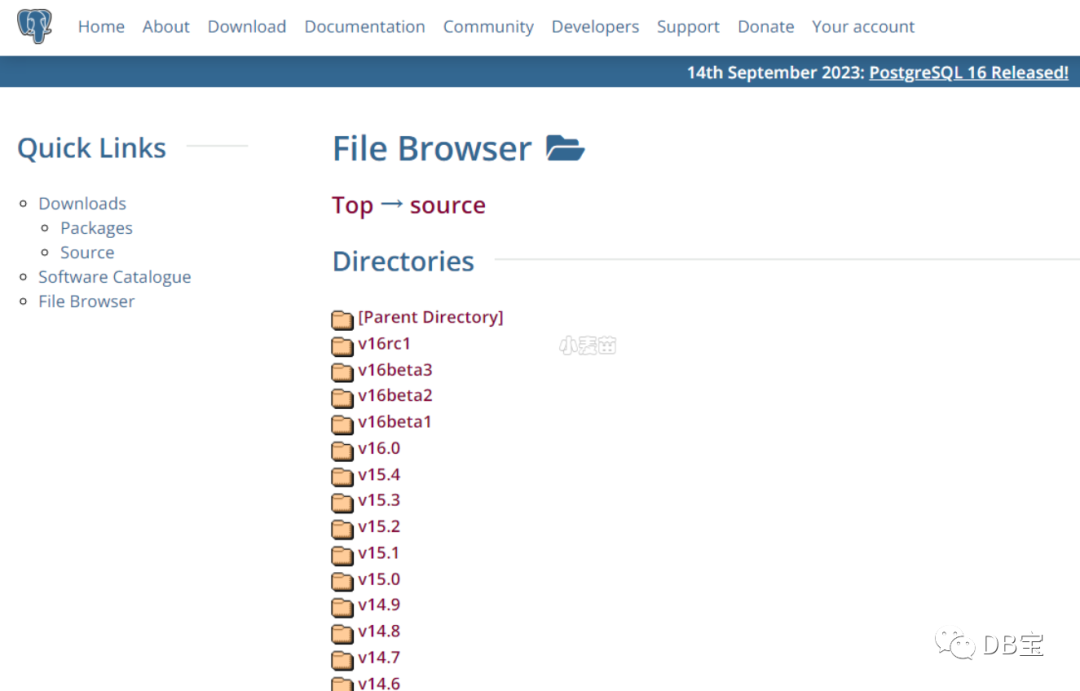Open the v15.0 directory
Screen dimensions: 1080x691
[x=379, y=579]
